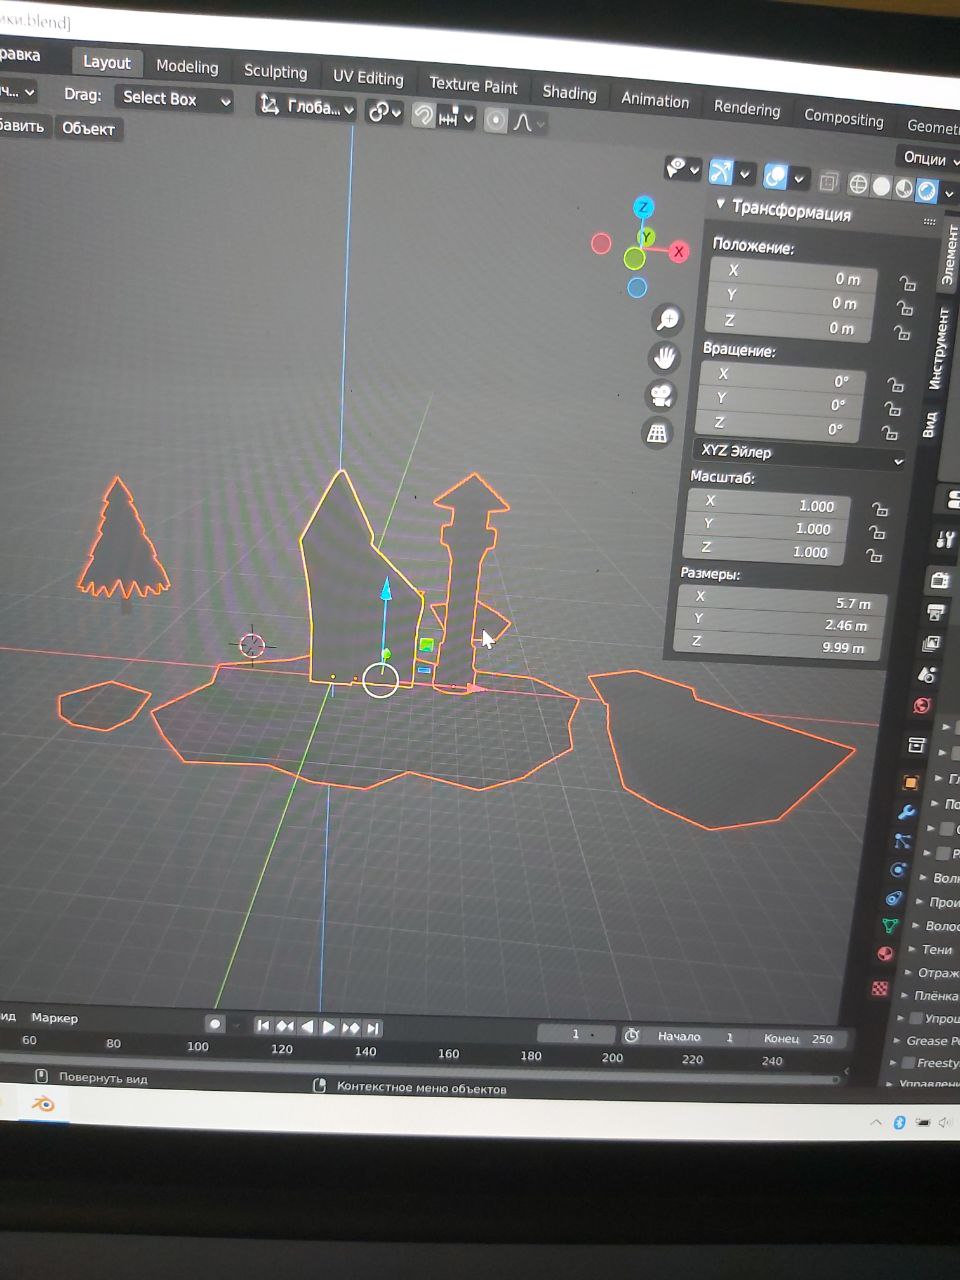Toggle lock for Position X field

[x=907, y=283]
